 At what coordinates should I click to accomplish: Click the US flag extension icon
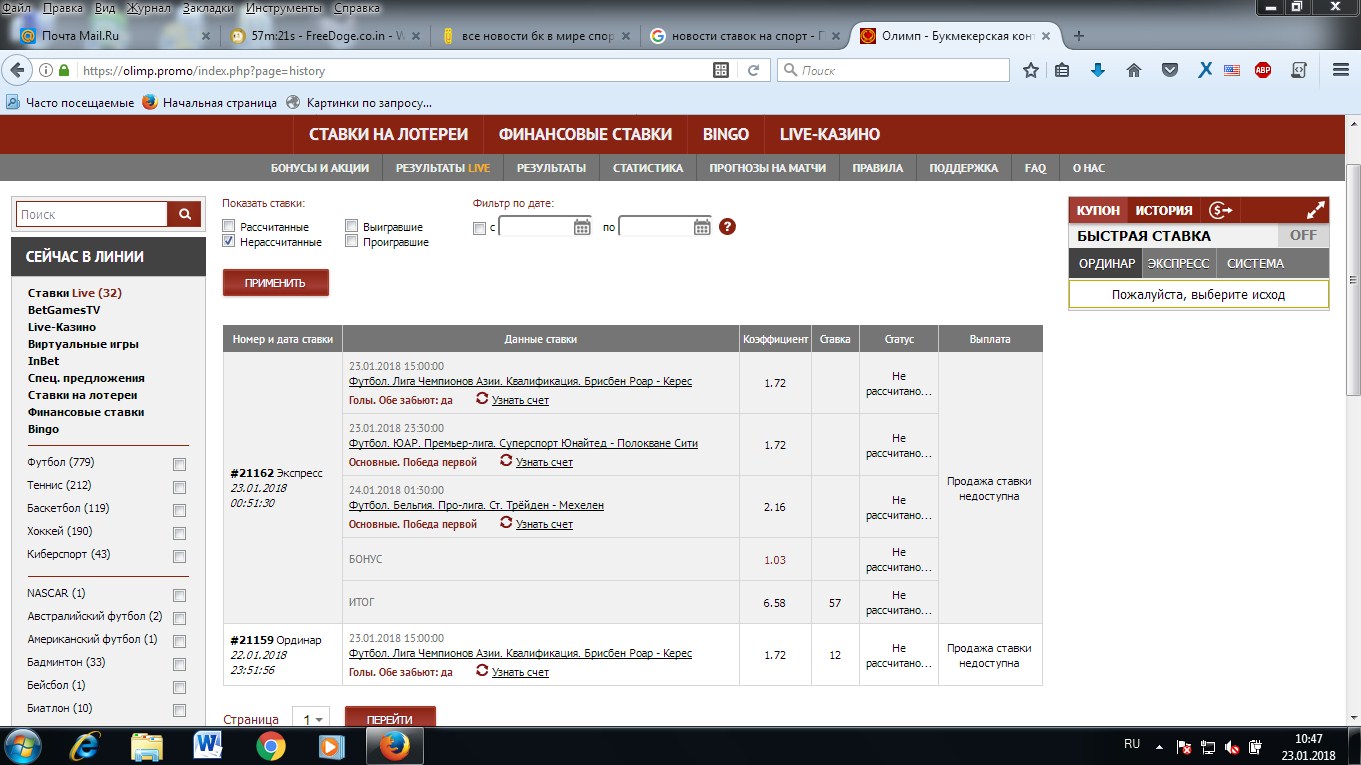(x=1232, y=71)
